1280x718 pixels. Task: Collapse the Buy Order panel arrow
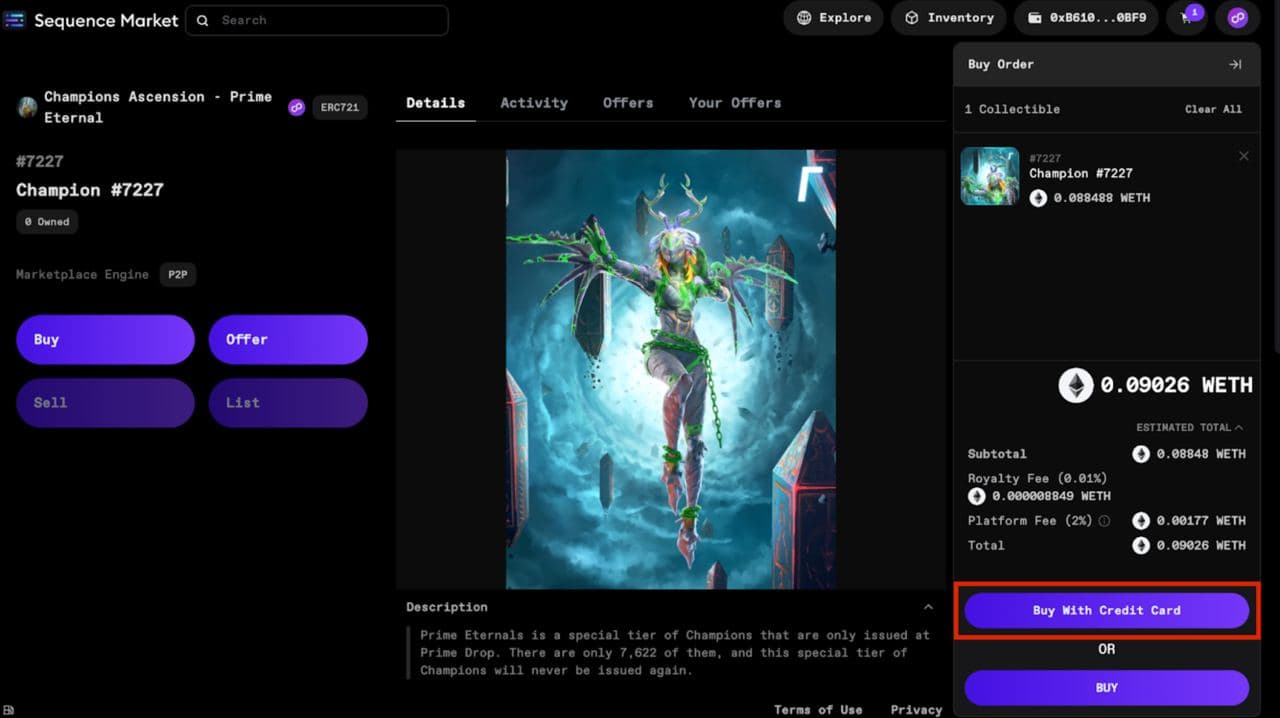pyautogui.click(x=1234, y=64)
